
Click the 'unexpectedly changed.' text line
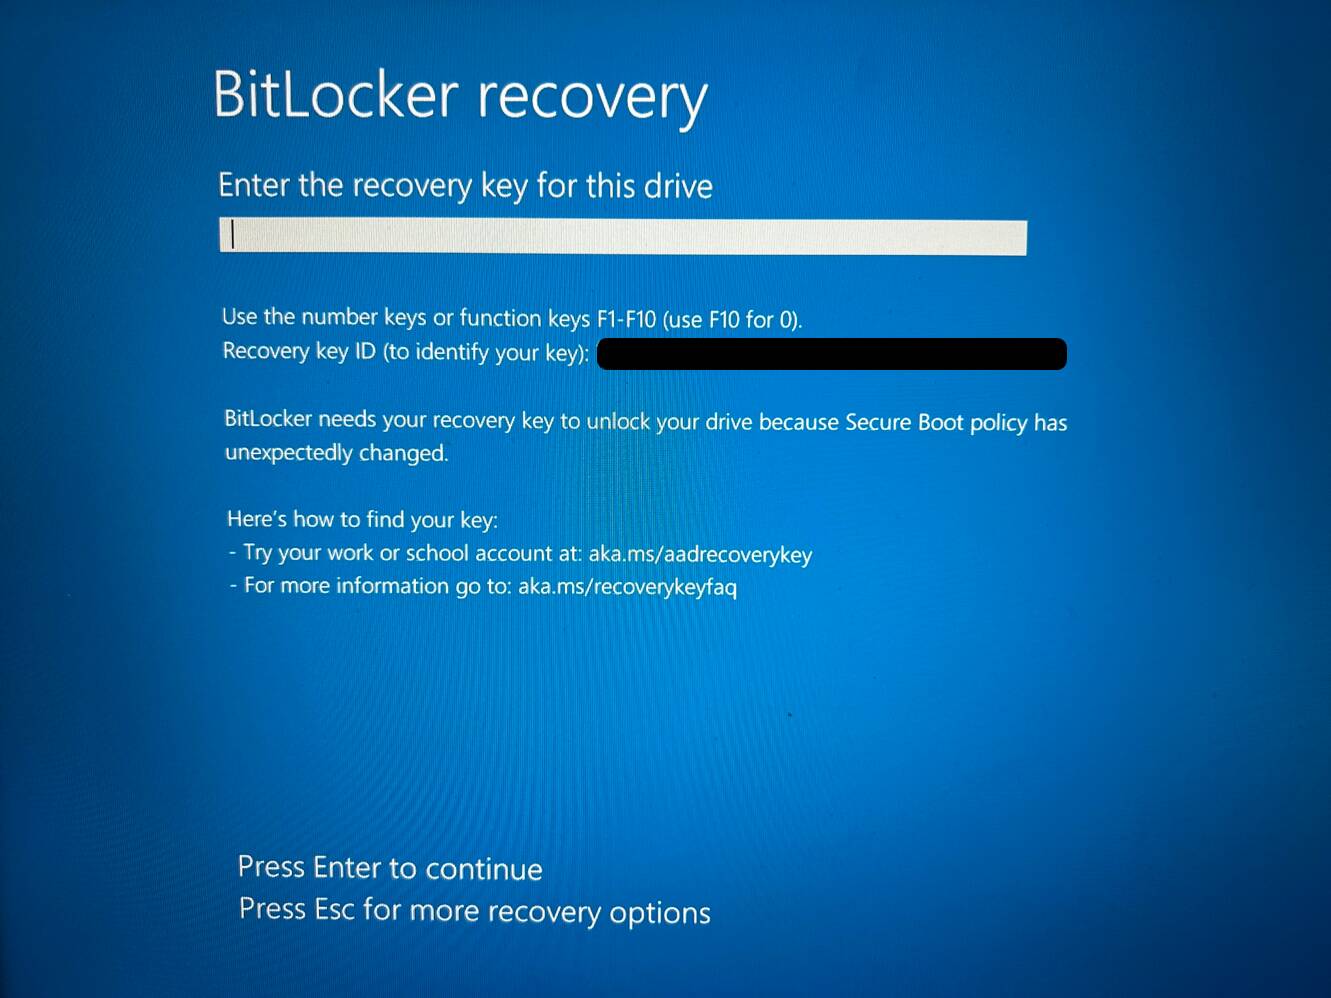click(x=336, y=453)
